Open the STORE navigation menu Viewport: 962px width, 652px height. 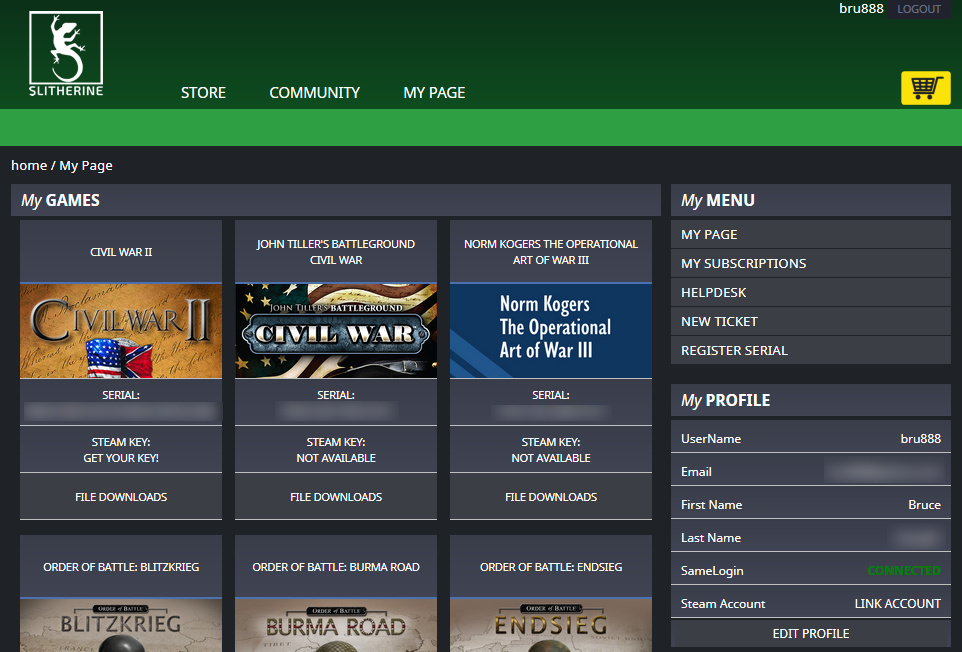coord(203,93)
